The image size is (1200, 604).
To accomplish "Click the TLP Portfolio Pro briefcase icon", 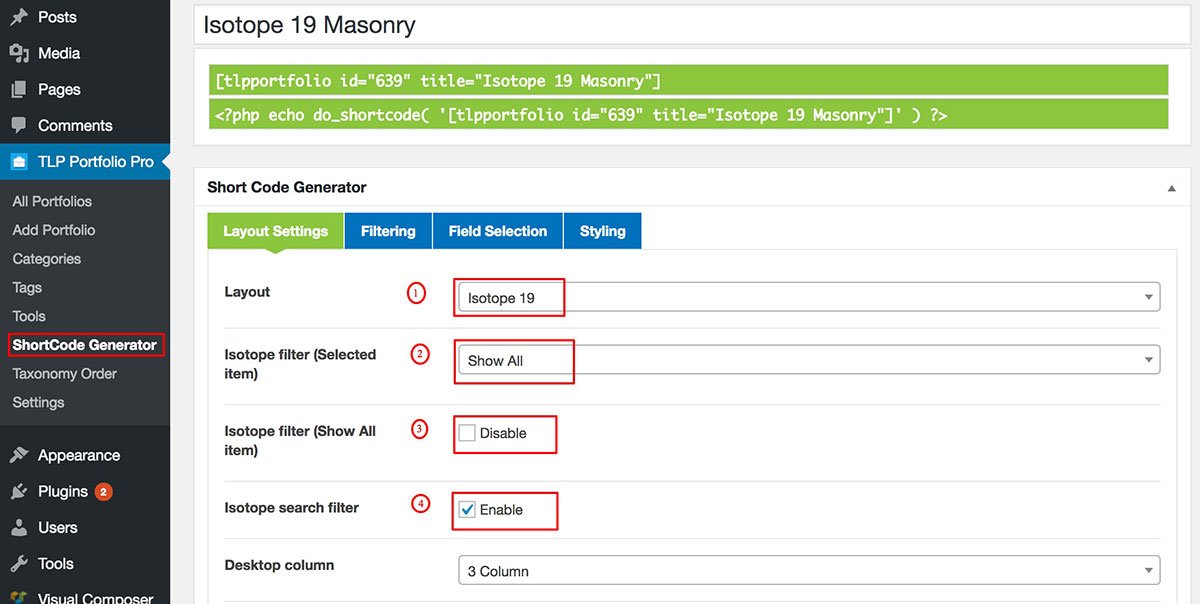I will (x=18, y=161).
